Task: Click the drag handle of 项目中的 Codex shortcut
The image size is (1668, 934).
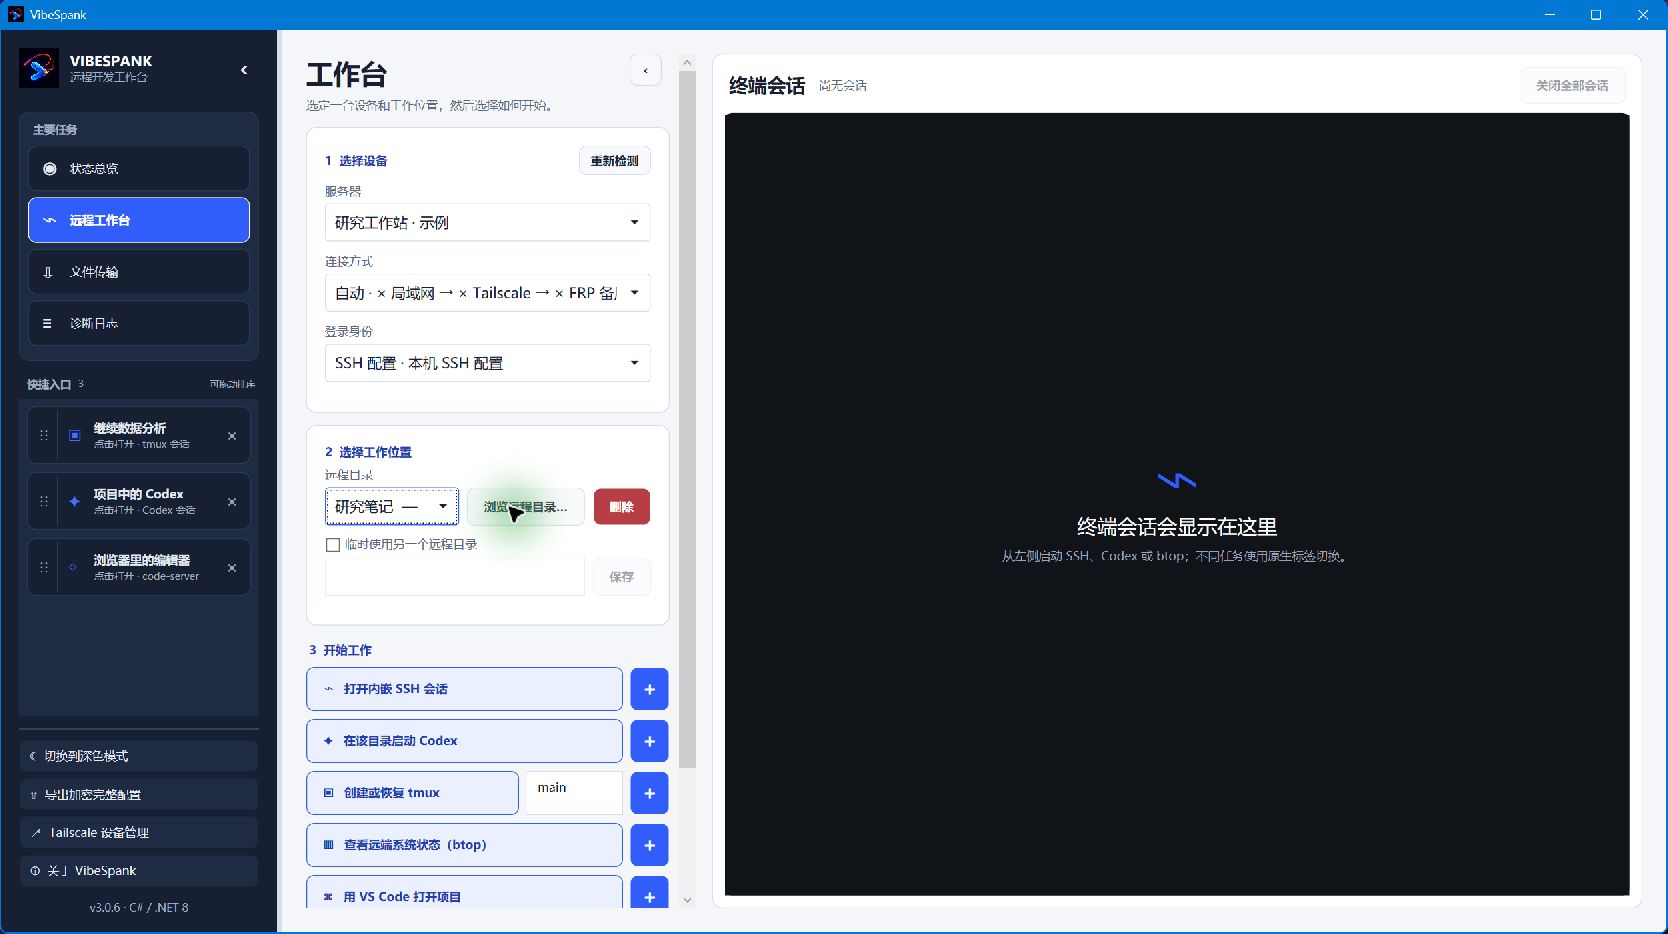Action: (44, 501)
